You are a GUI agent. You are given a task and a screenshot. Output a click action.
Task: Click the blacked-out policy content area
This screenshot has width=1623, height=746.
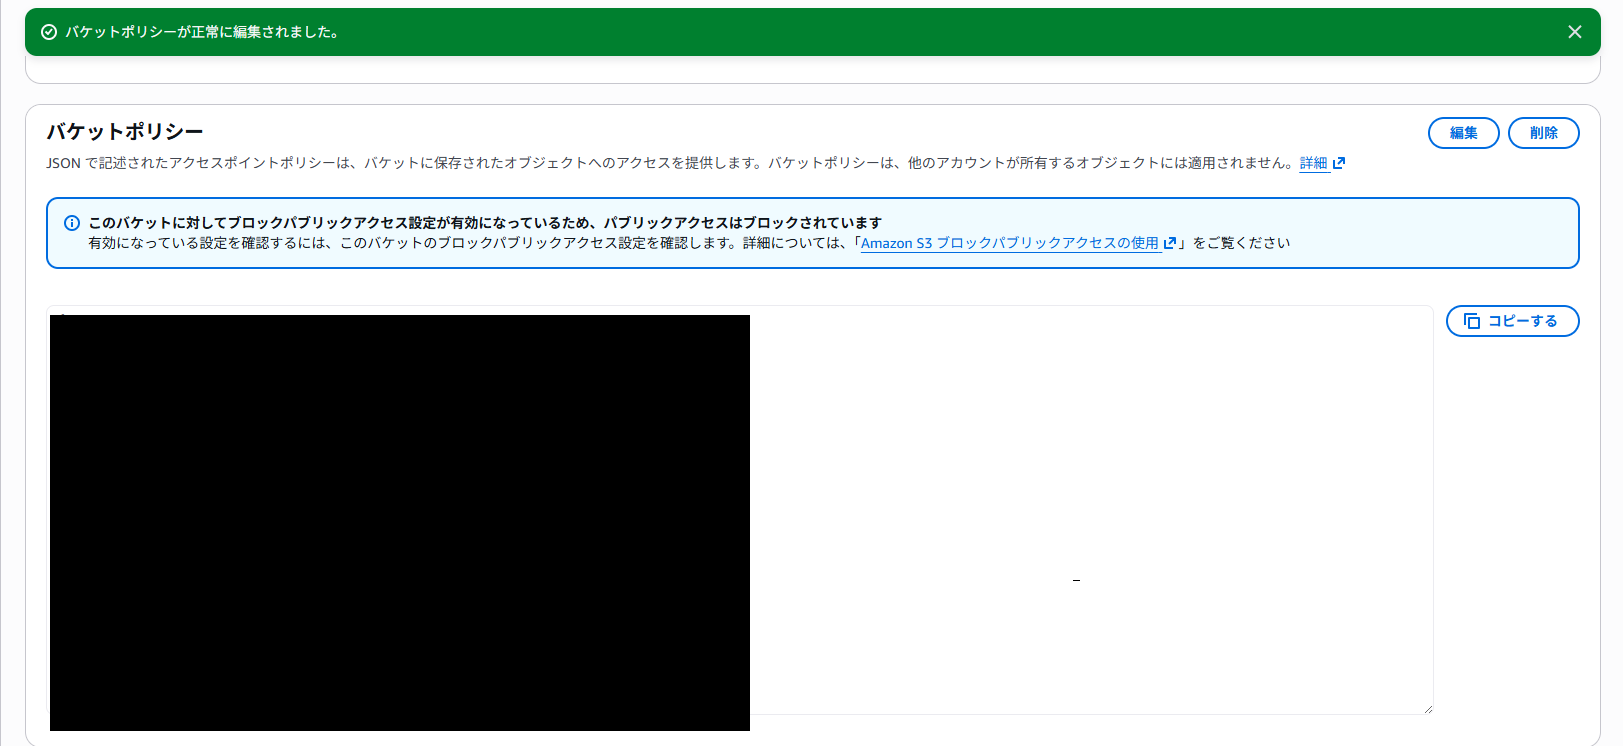tap(400, 522)
